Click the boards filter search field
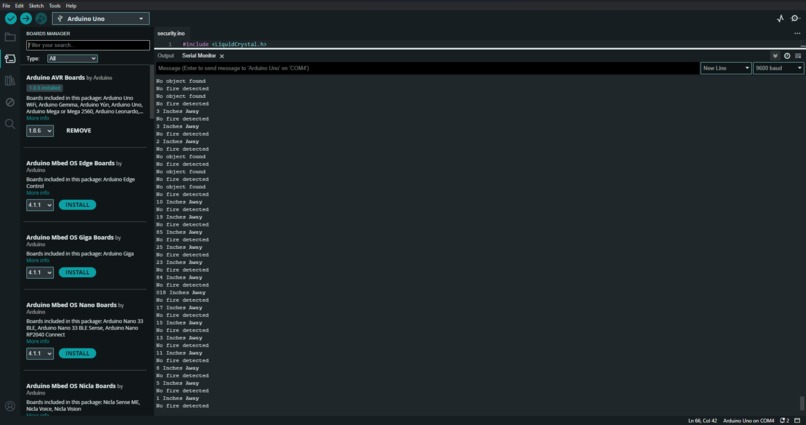The height and width of the screenshot is (425, 806). coord(88,45)
